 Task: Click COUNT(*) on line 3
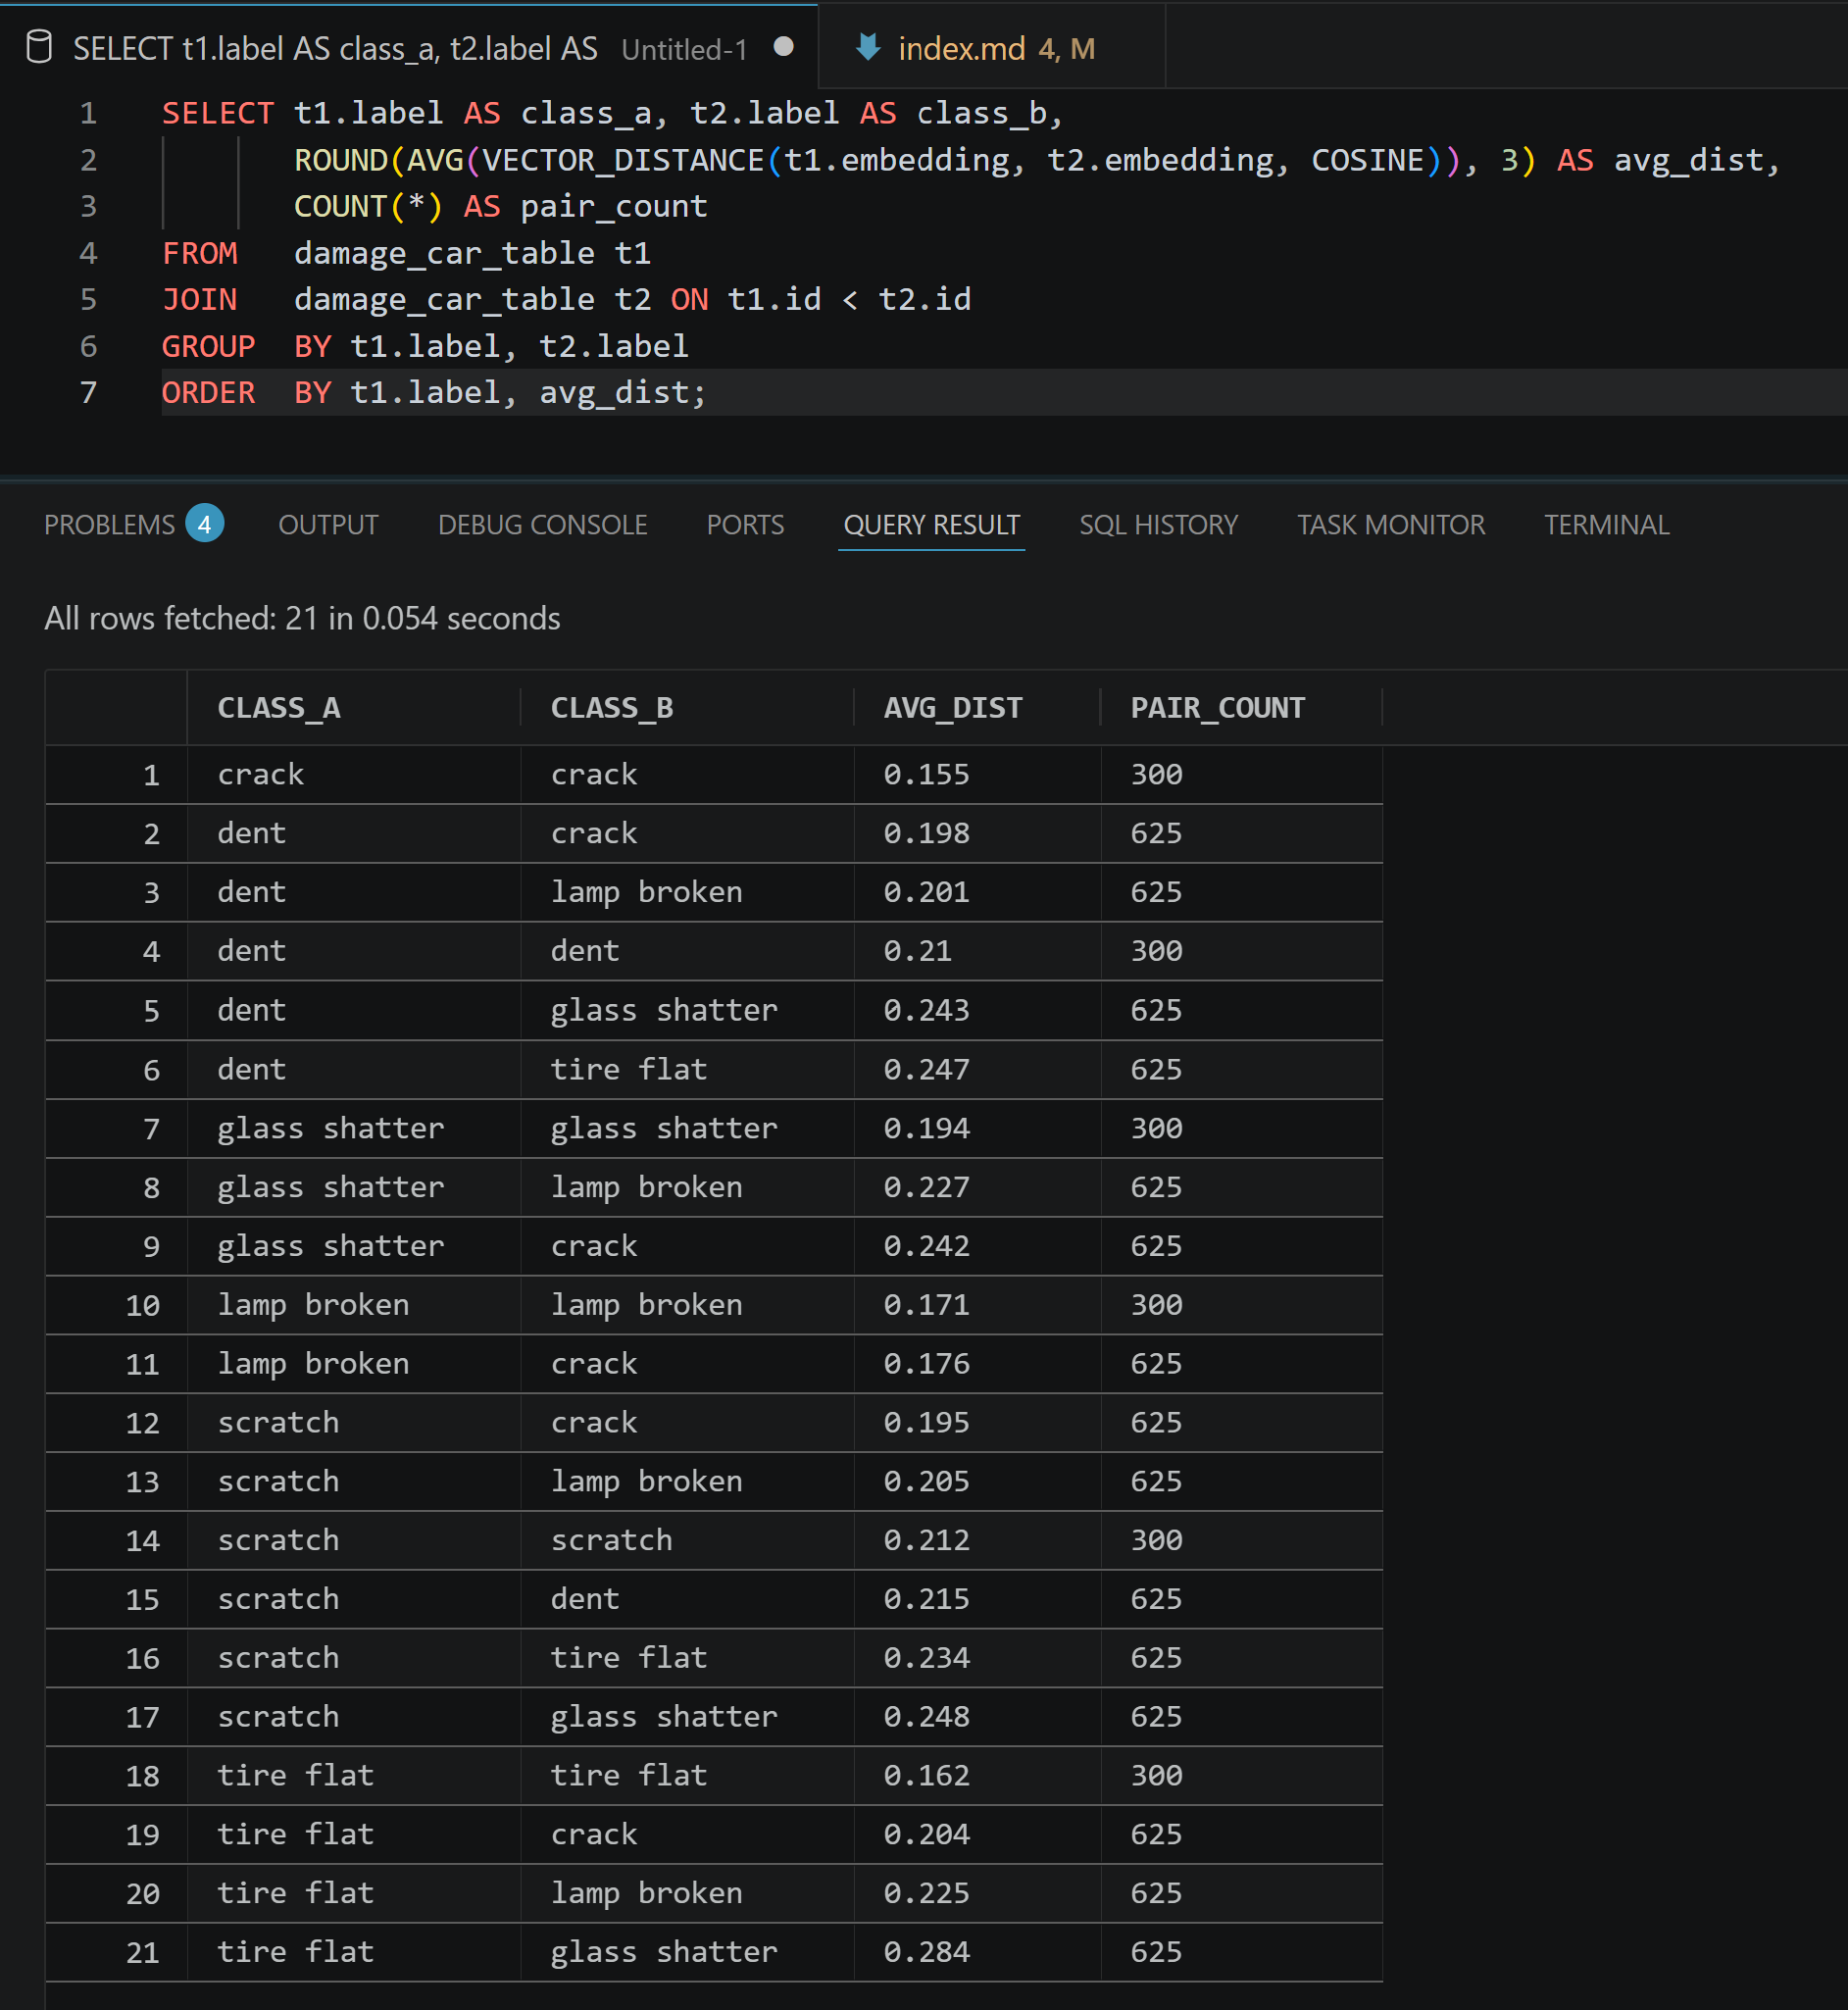coord(368,207)
